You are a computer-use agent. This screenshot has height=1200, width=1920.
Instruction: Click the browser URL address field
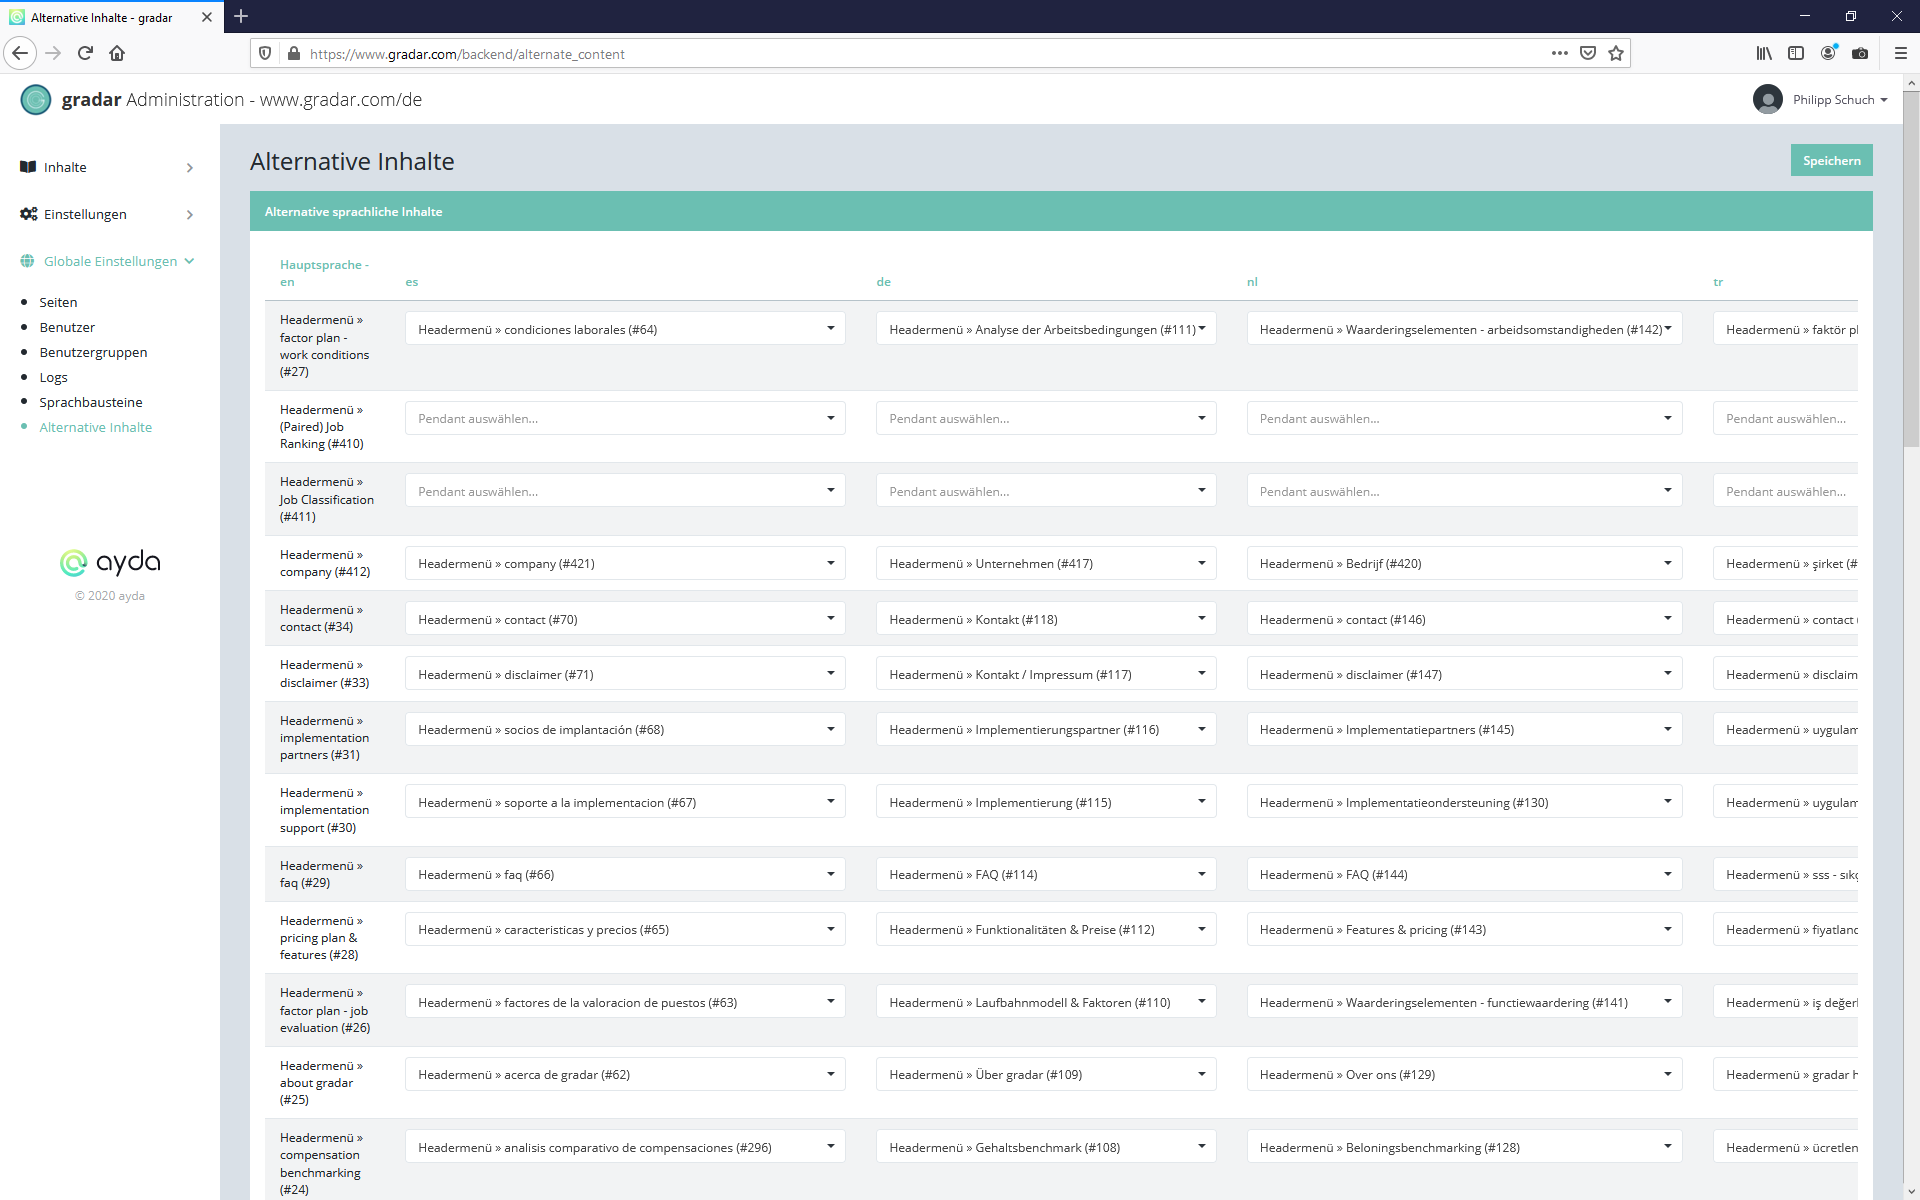(925, 54)
